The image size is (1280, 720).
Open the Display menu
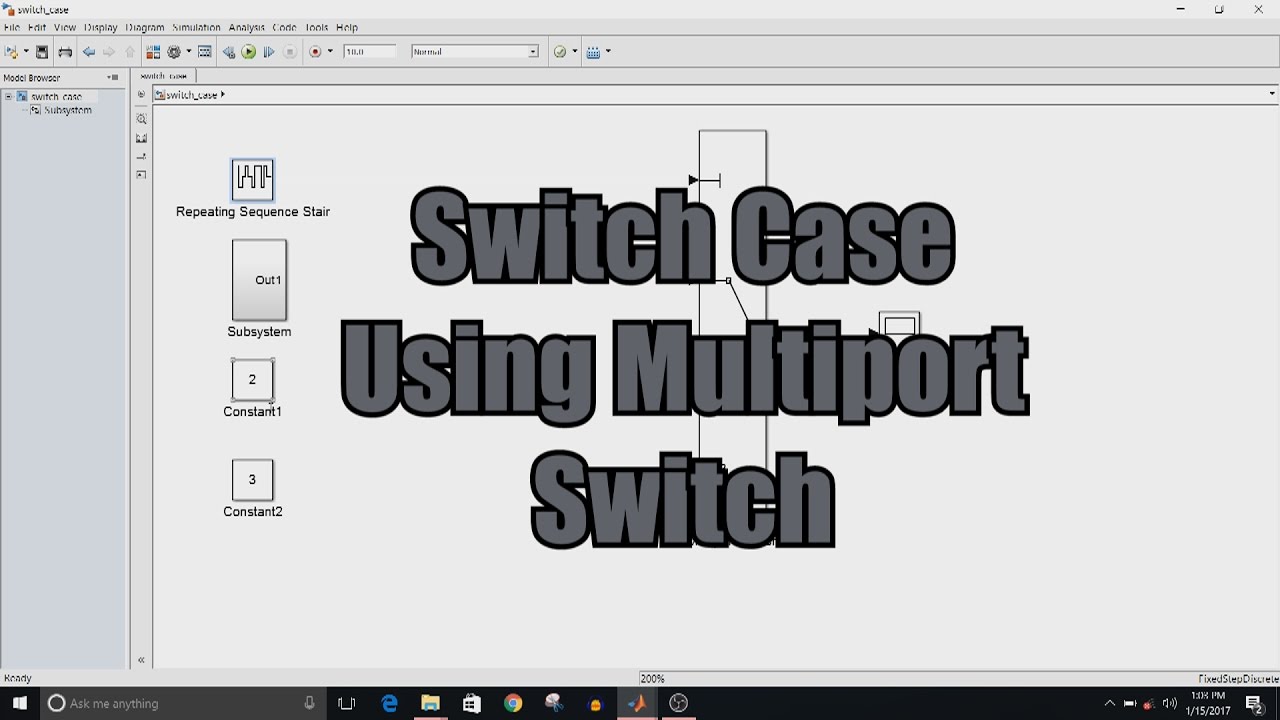tap(101, 27)
